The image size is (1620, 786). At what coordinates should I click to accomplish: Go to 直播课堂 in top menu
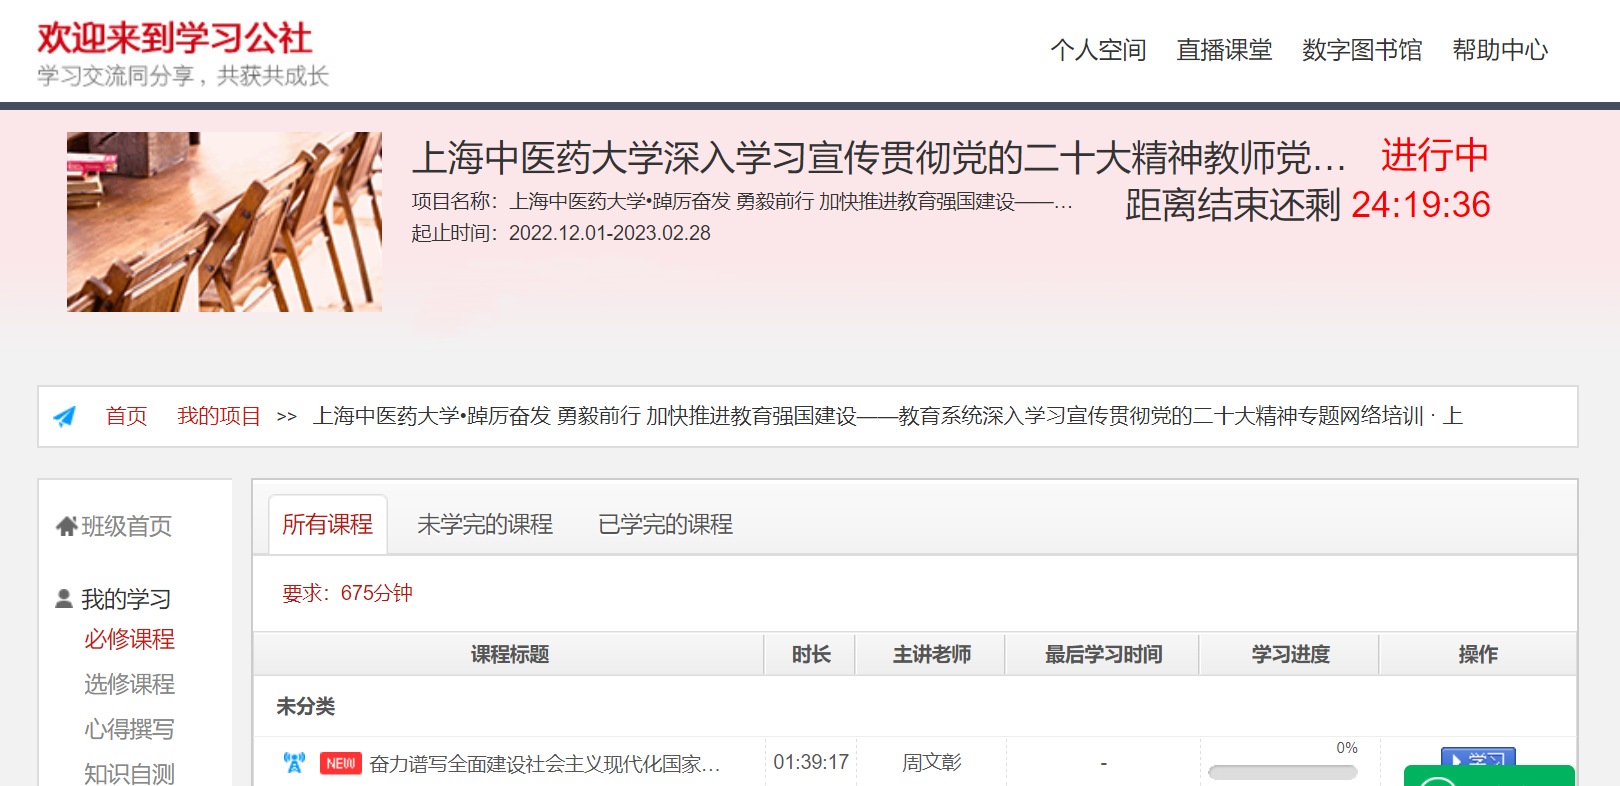pos(1224,50)
